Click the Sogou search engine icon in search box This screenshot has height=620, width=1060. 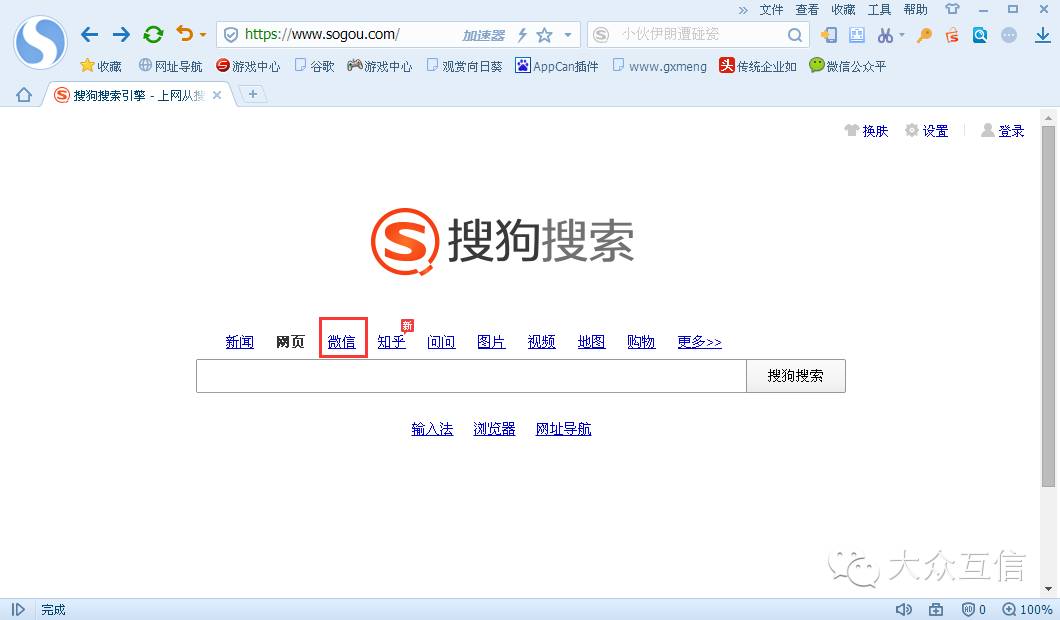coord(601,34)
